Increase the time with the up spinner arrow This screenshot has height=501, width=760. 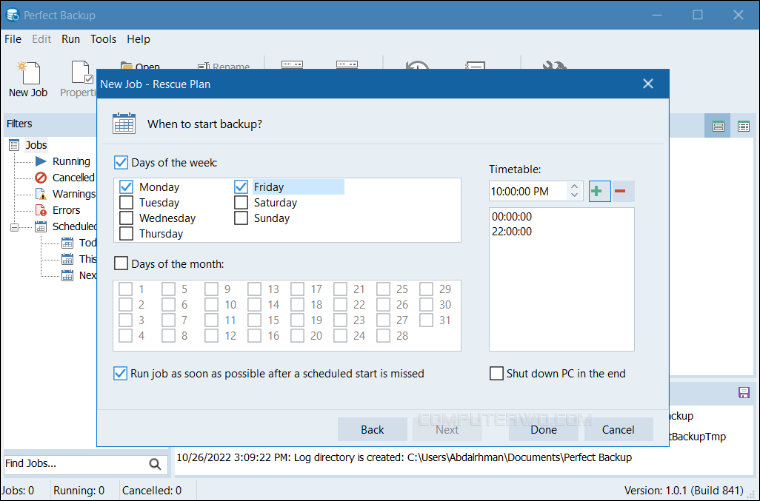[574, 186]
